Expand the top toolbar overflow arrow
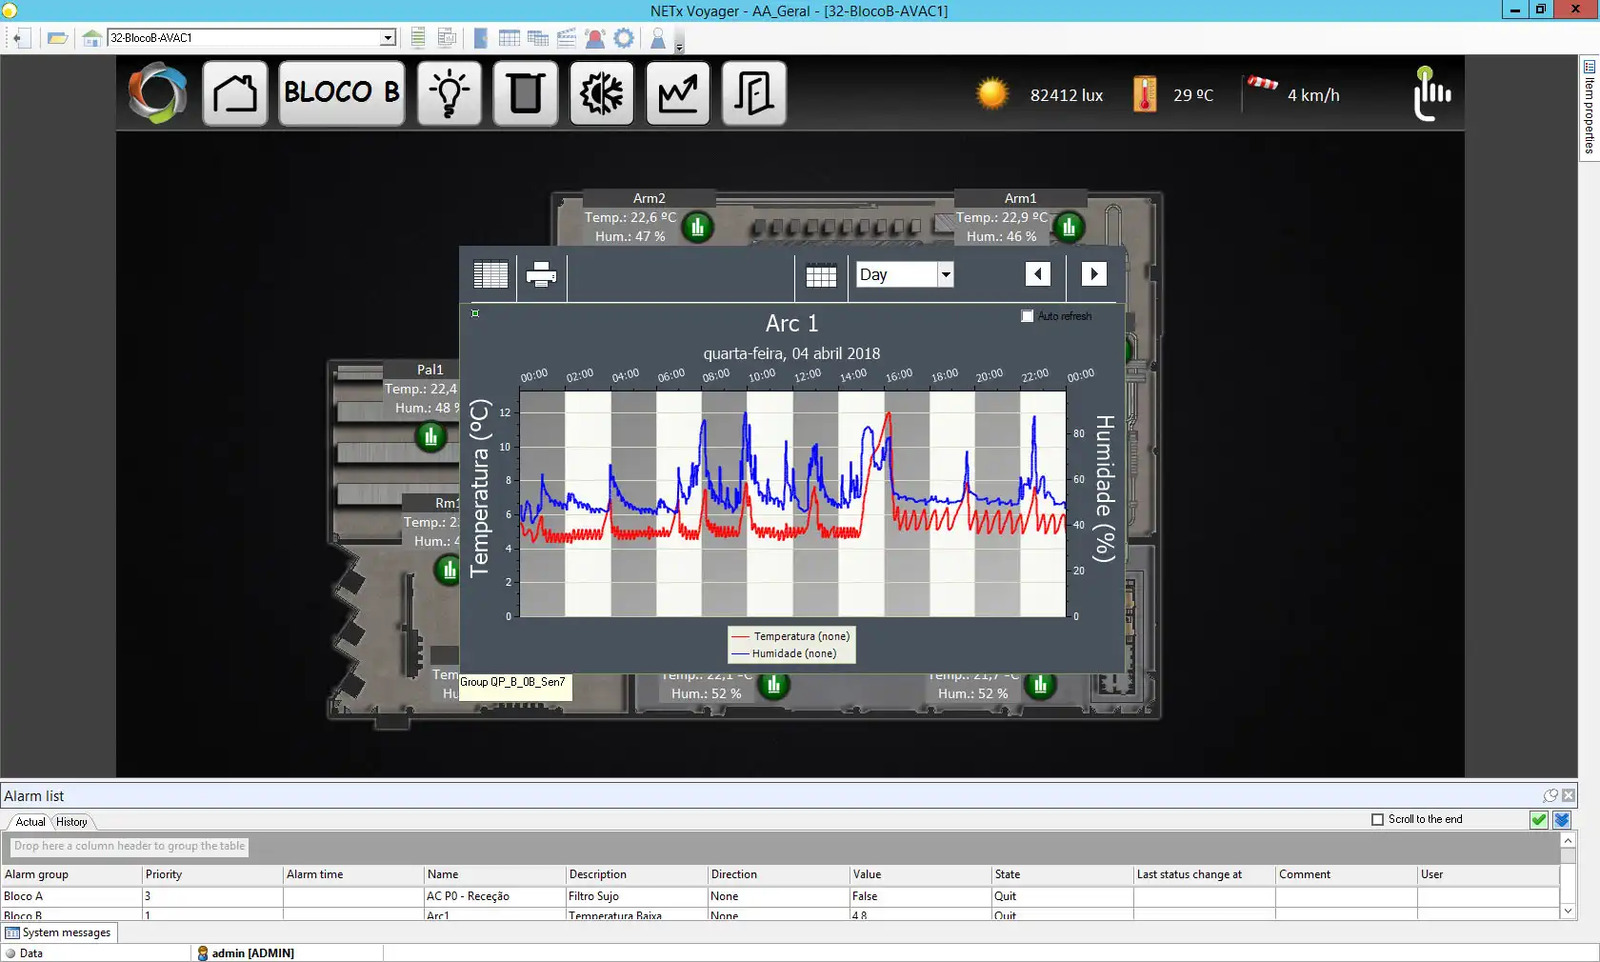The height and width of the screenshot is (962, 1600). point(680,47)
